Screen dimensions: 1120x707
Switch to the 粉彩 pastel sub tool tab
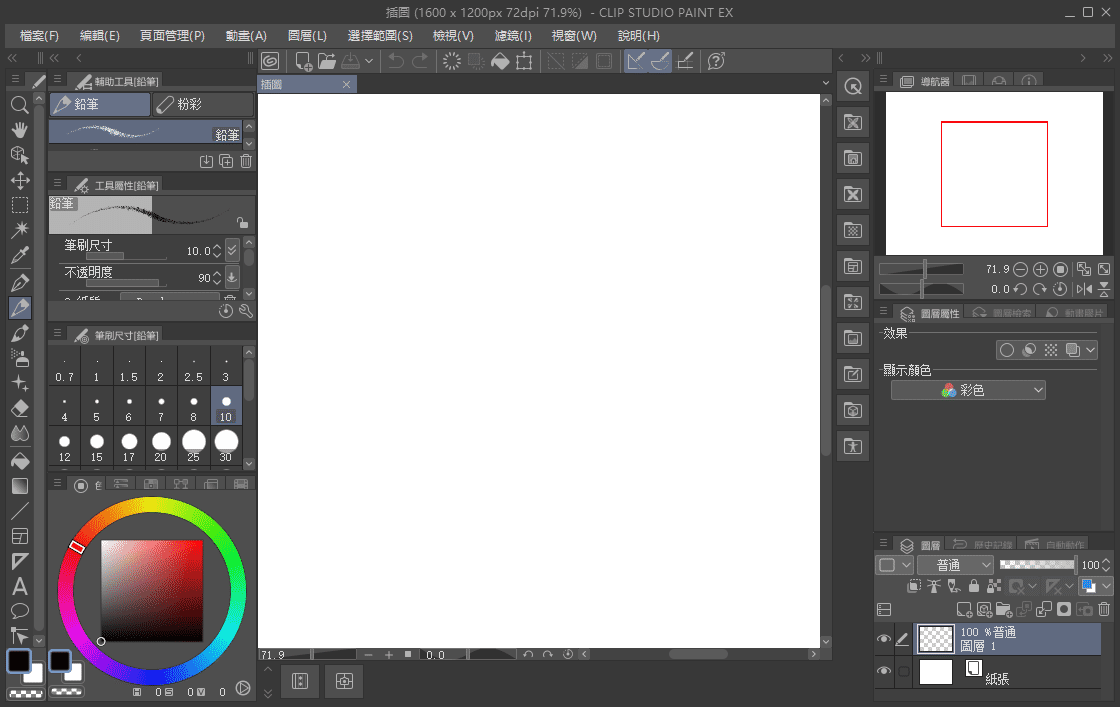tap(202, 104)
